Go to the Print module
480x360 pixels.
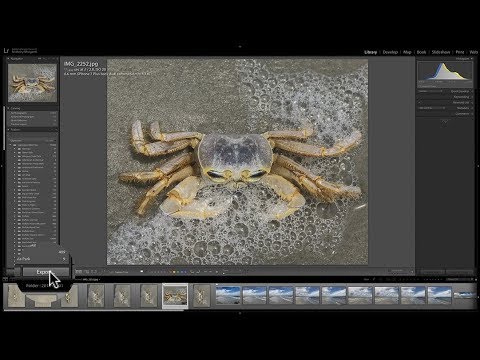point(460,52)
